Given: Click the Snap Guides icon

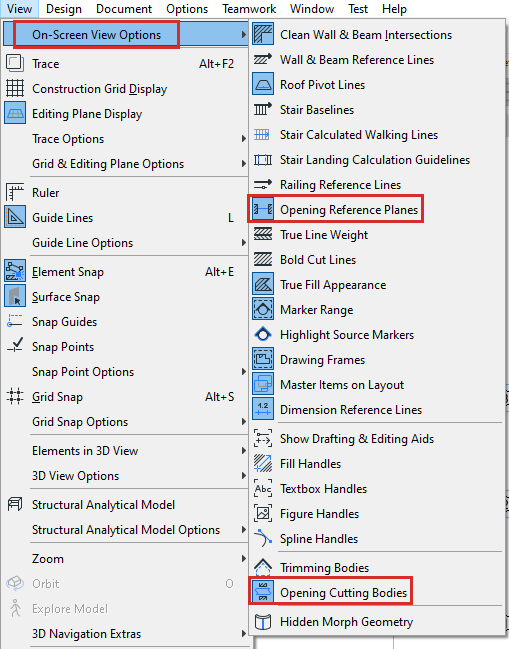Looking at the screenshot, I should click(15, 321).
